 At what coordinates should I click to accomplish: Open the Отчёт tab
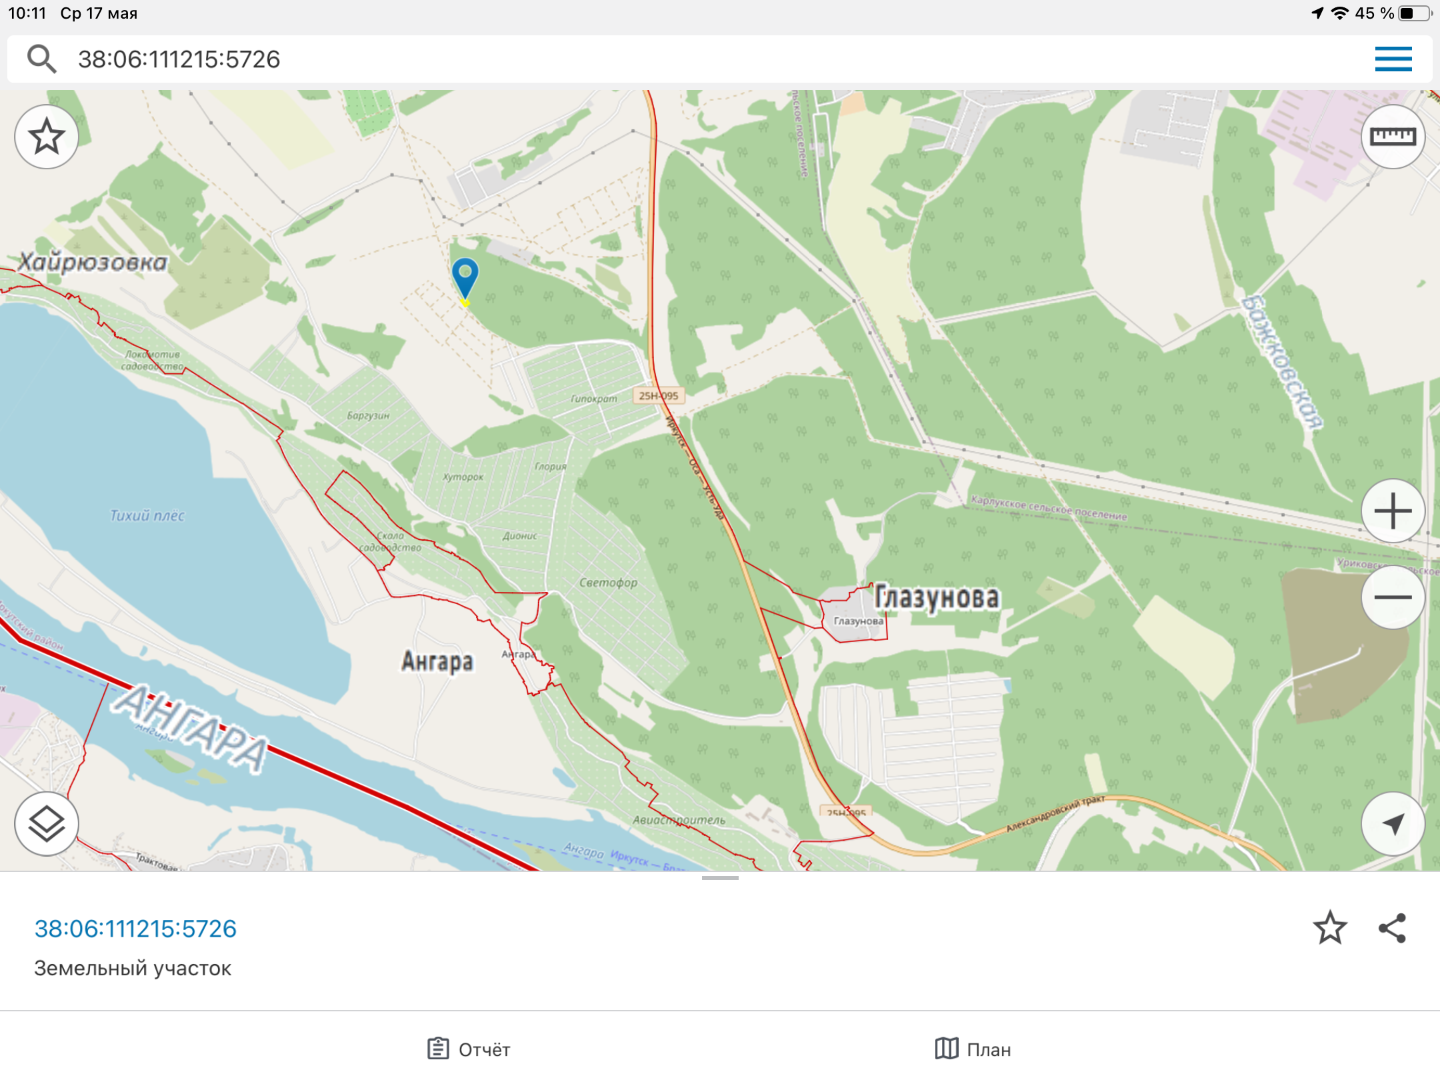coord(469,1049)
